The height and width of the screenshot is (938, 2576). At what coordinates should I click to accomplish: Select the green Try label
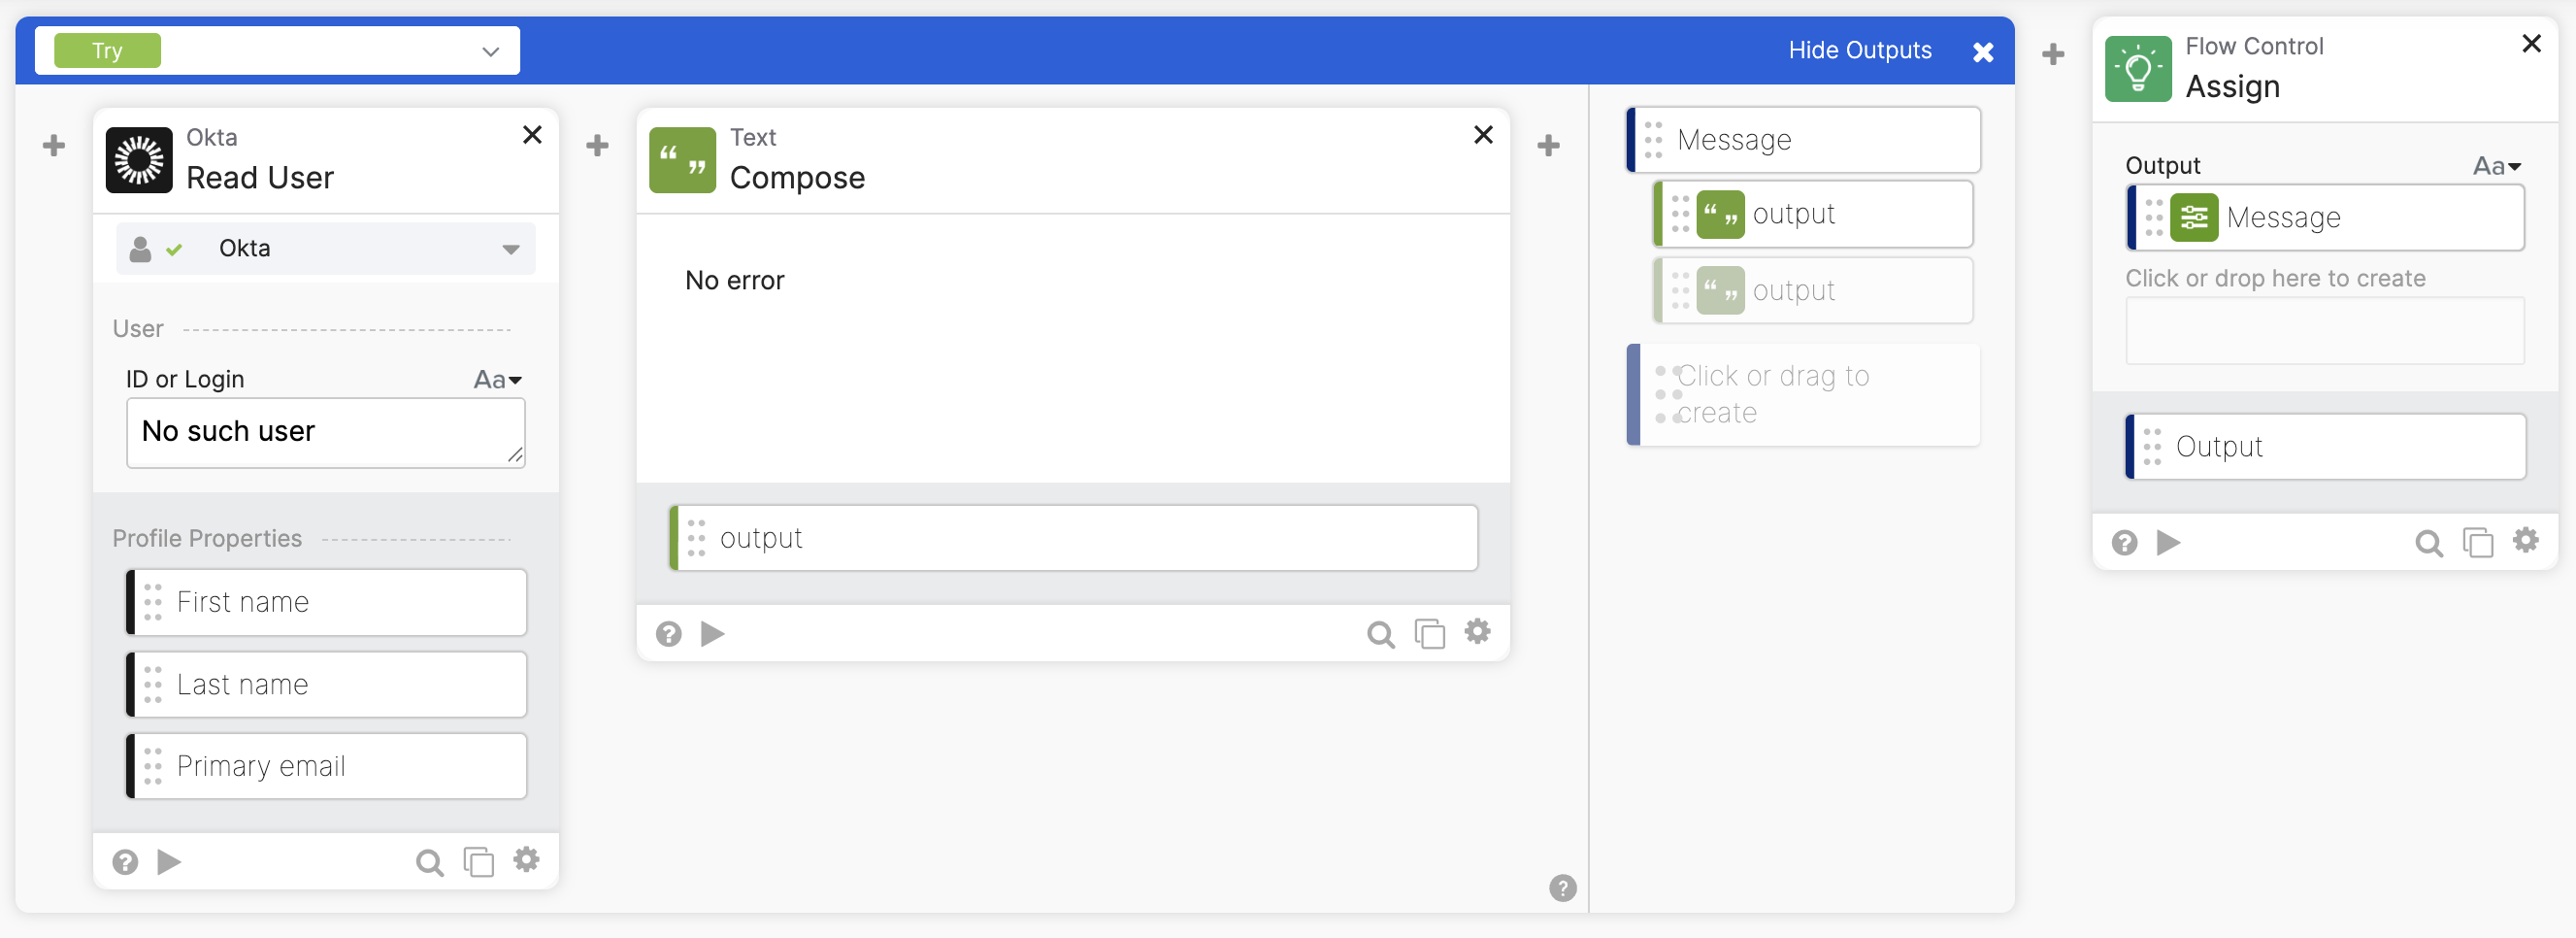tap(107, 51)
